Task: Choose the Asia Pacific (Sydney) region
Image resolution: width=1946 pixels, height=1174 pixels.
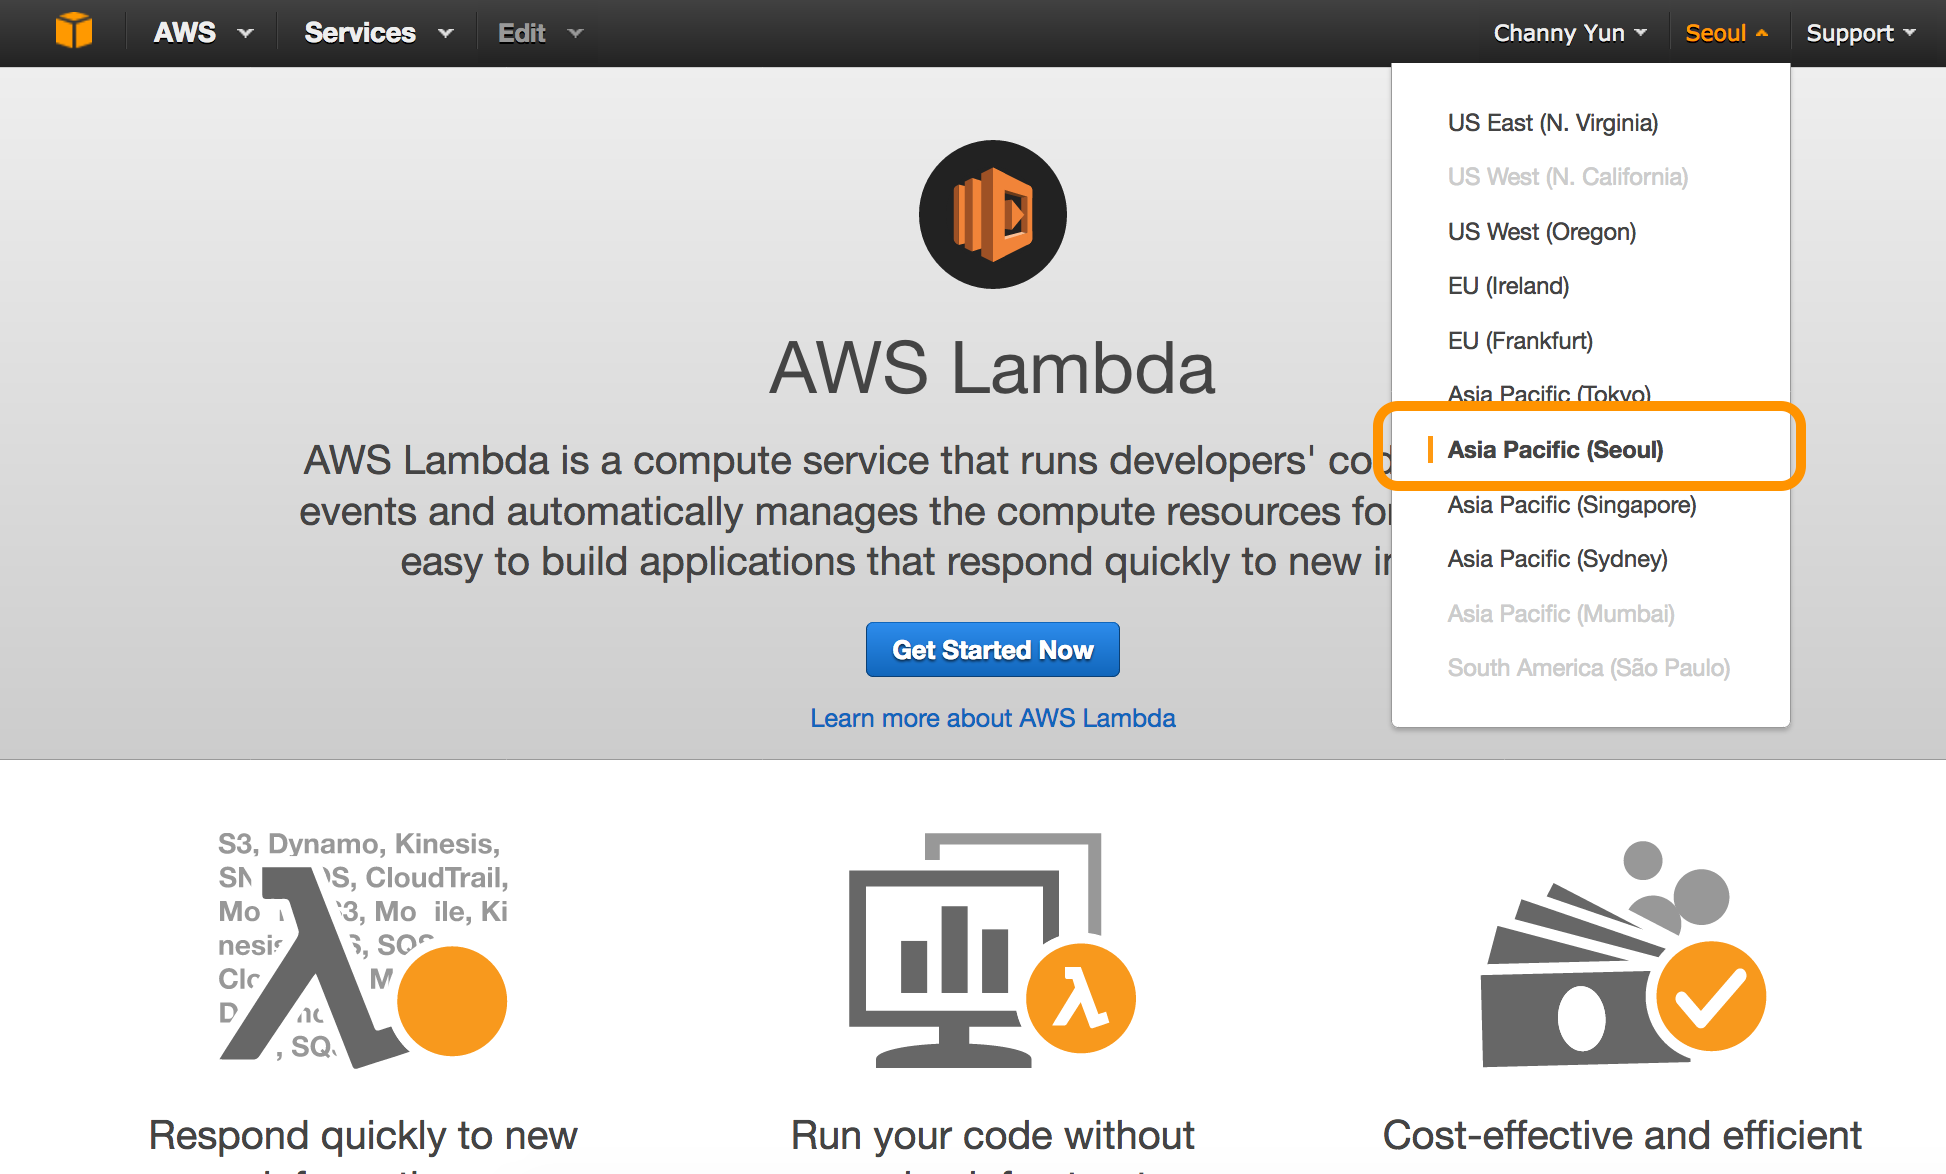Action: pos(1557,558)
